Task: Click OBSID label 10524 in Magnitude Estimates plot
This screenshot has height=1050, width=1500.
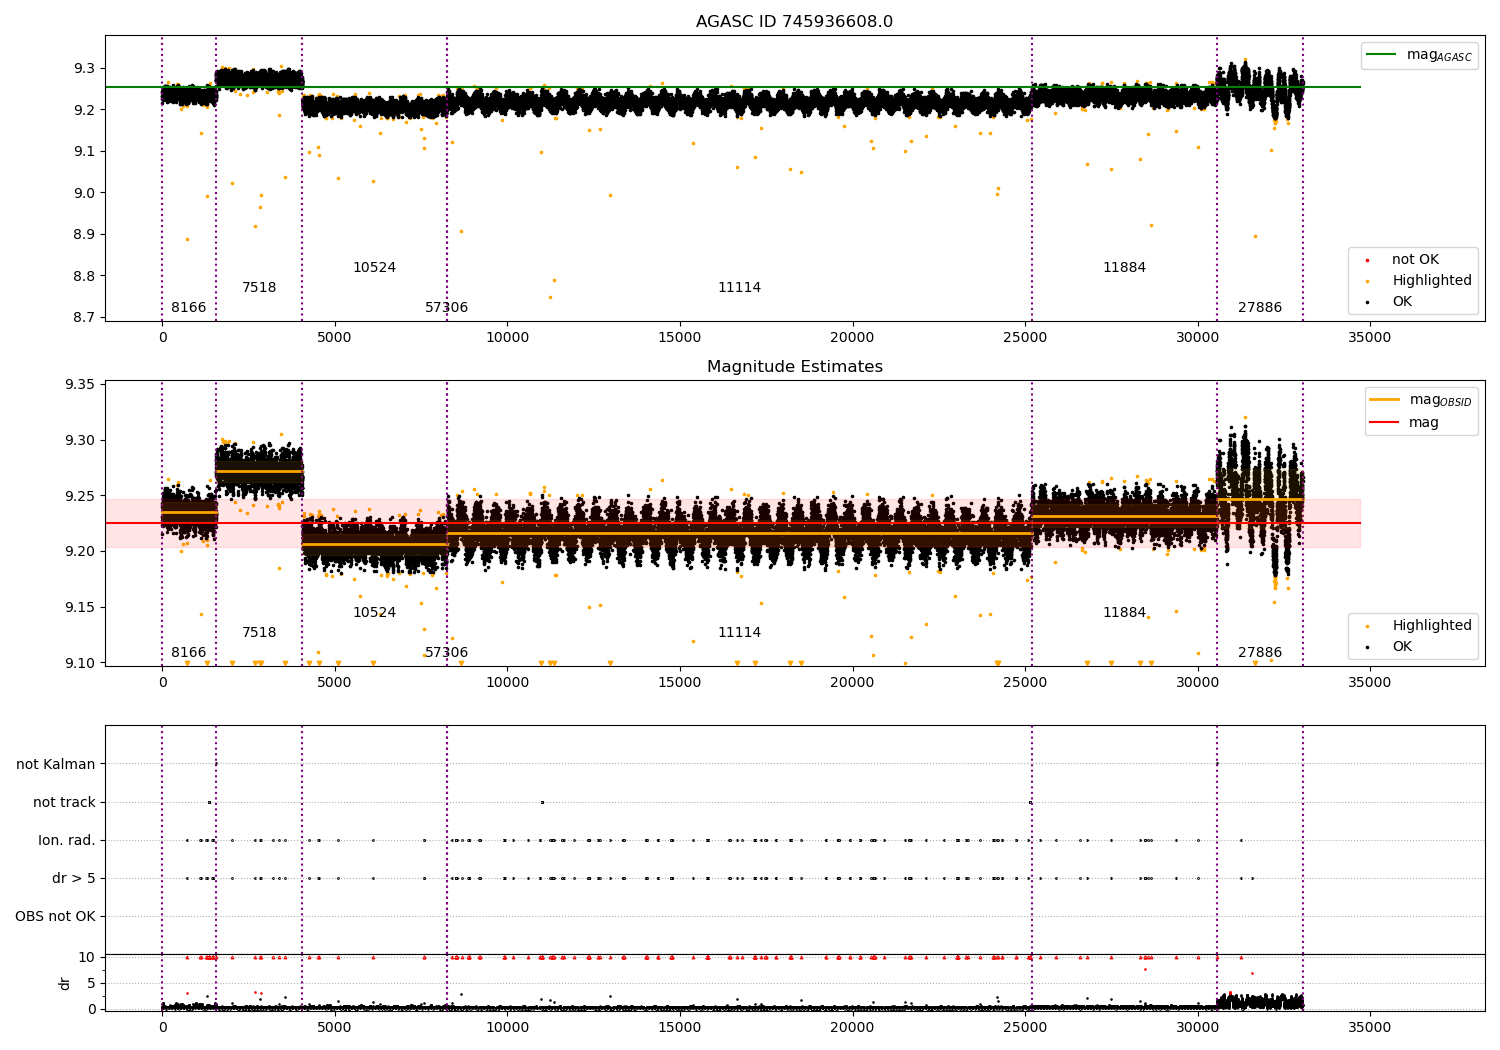Action: pyautogui.click(x=374, y=613)
